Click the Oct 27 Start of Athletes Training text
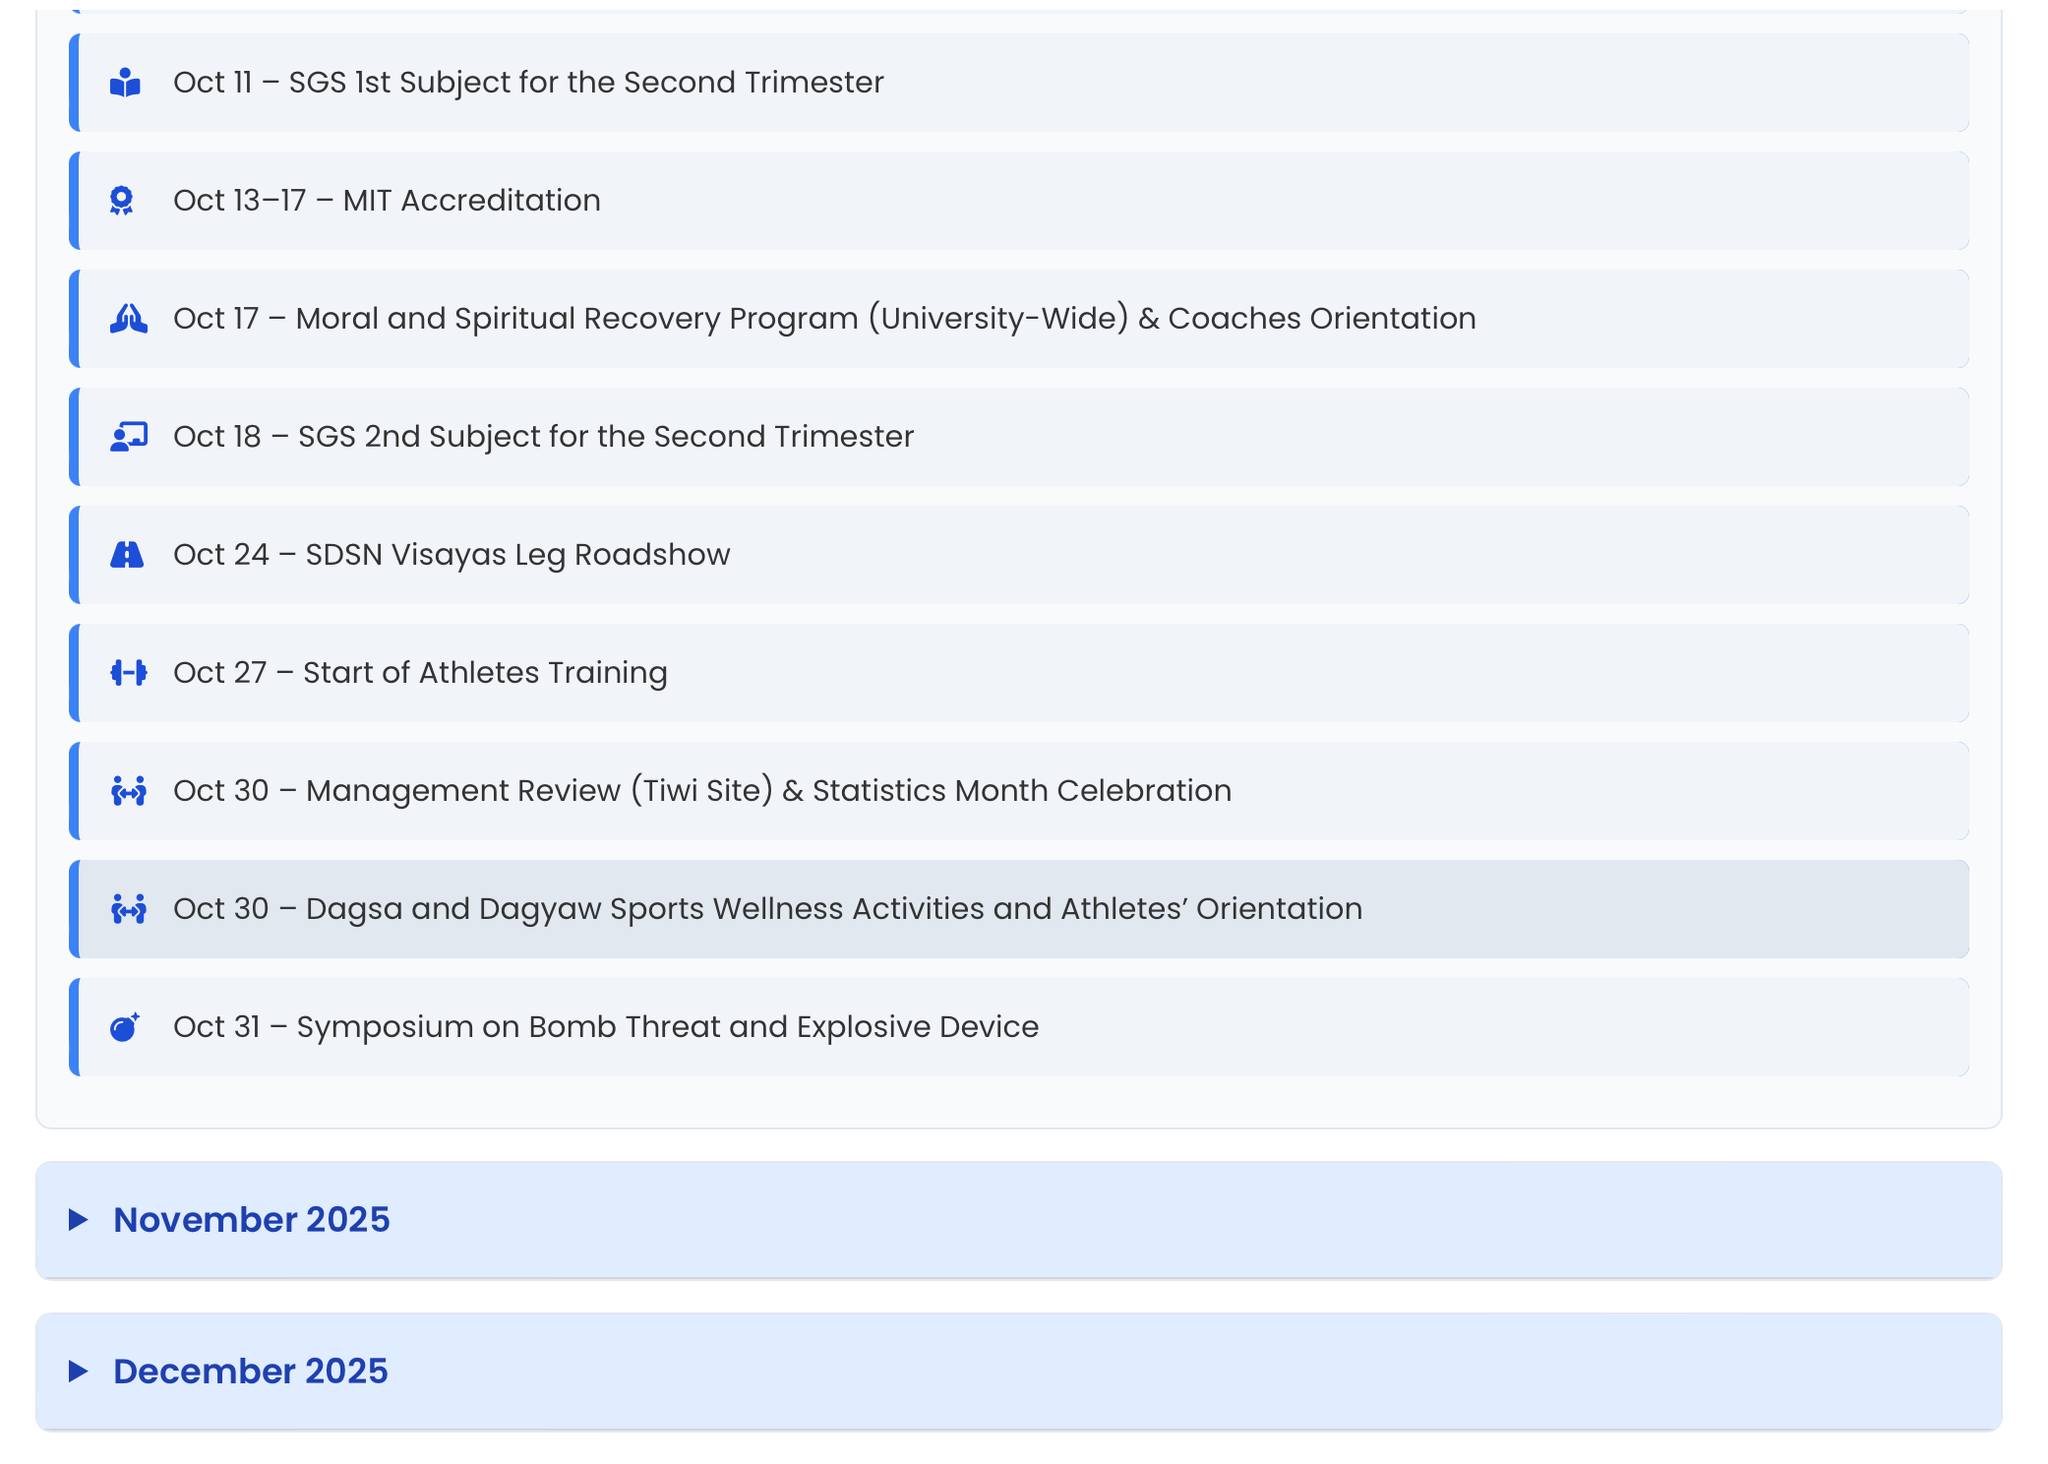 (x=420, y=672)
